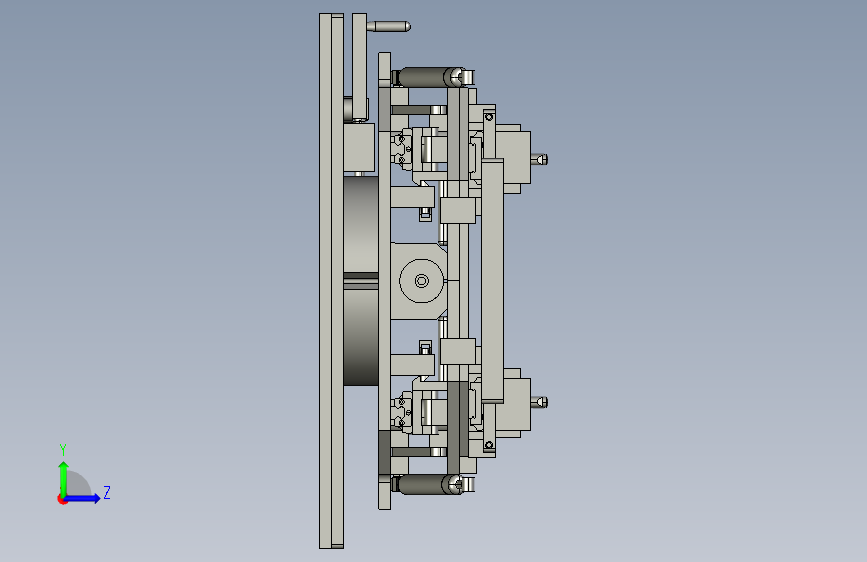Select the circular hub at the model center

(x=421, y=281)
